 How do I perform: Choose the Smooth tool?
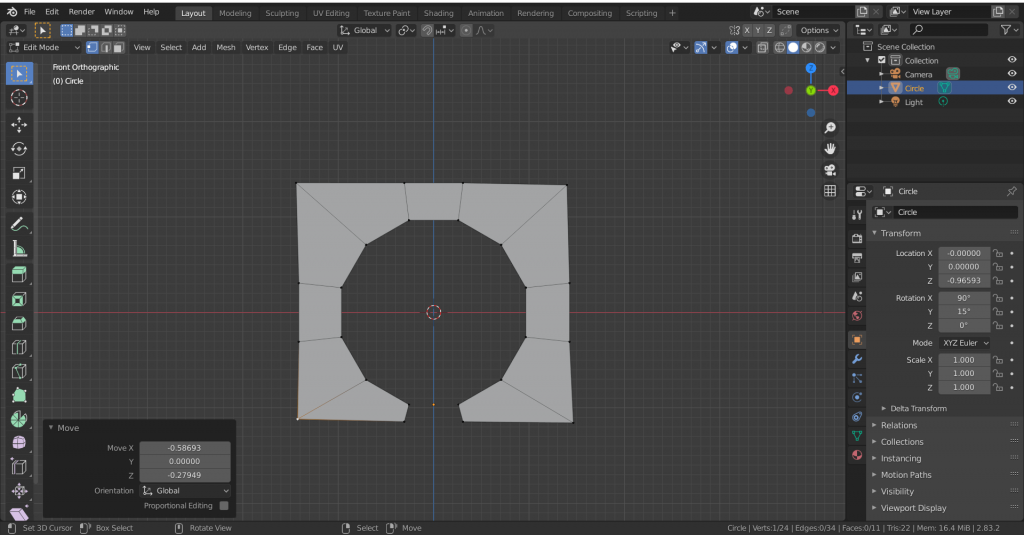(19, 443)
